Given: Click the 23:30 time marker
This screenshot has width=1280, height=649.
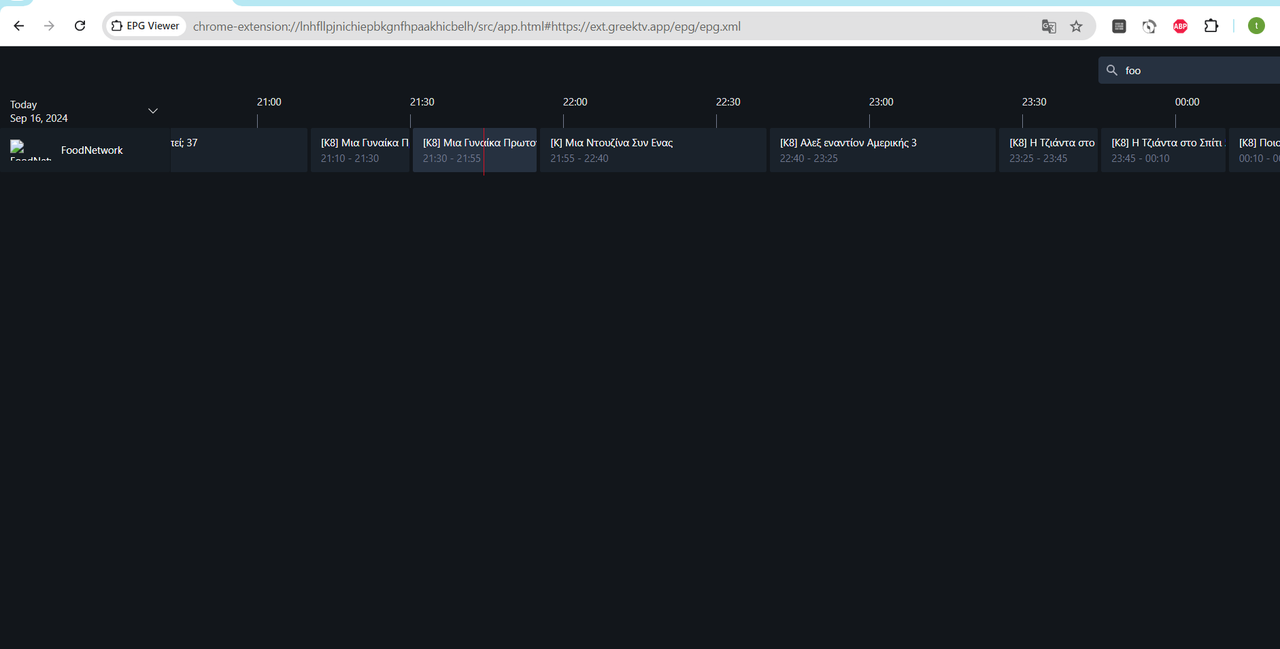Looking at the screenshot, I should 1034,102.
